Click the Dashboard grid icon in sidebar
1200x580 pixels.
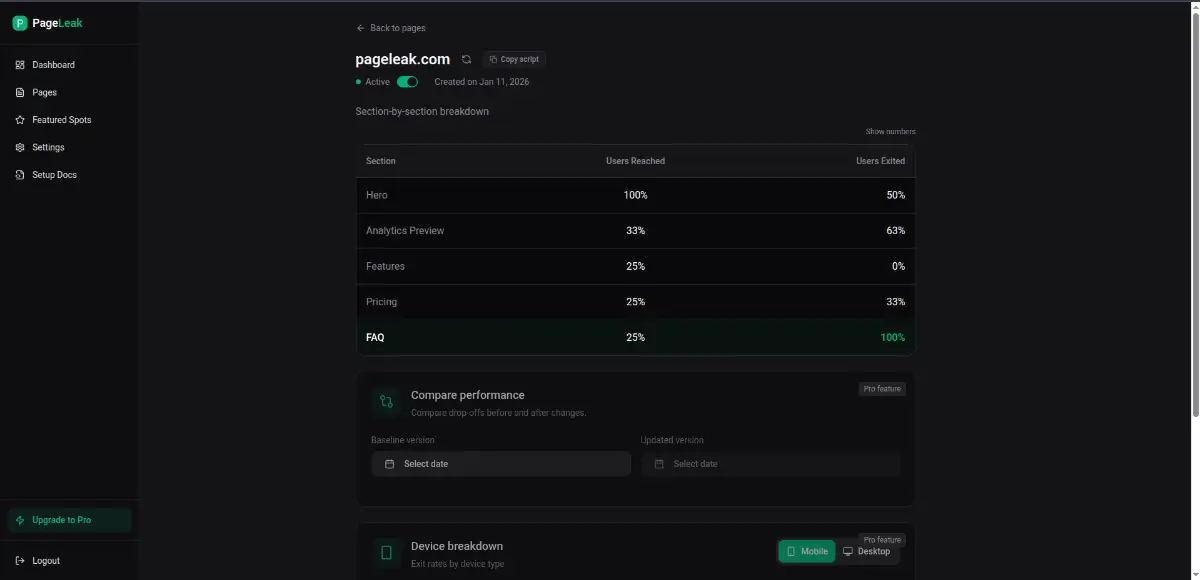[21, 65]
